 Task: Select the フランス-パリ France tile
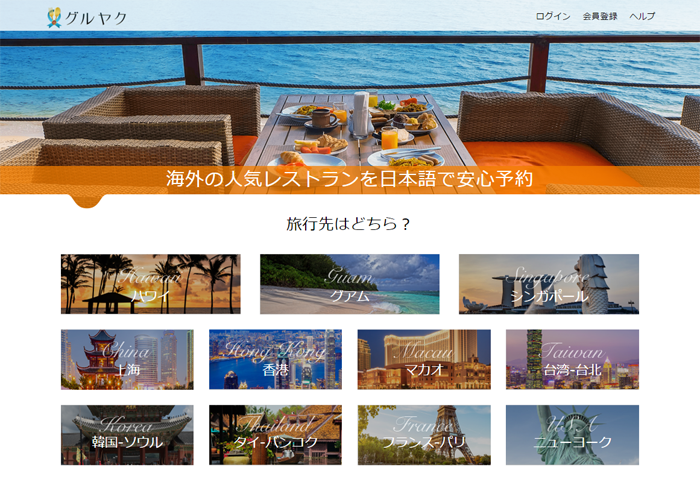(424, 435)
